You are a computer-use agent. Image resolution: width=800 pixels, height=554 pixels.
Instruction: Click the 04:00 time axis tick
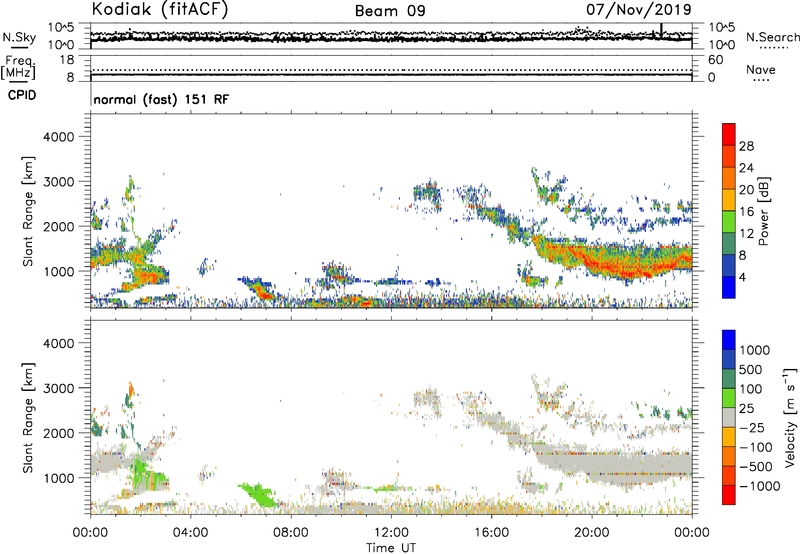(x=190, y=533)
